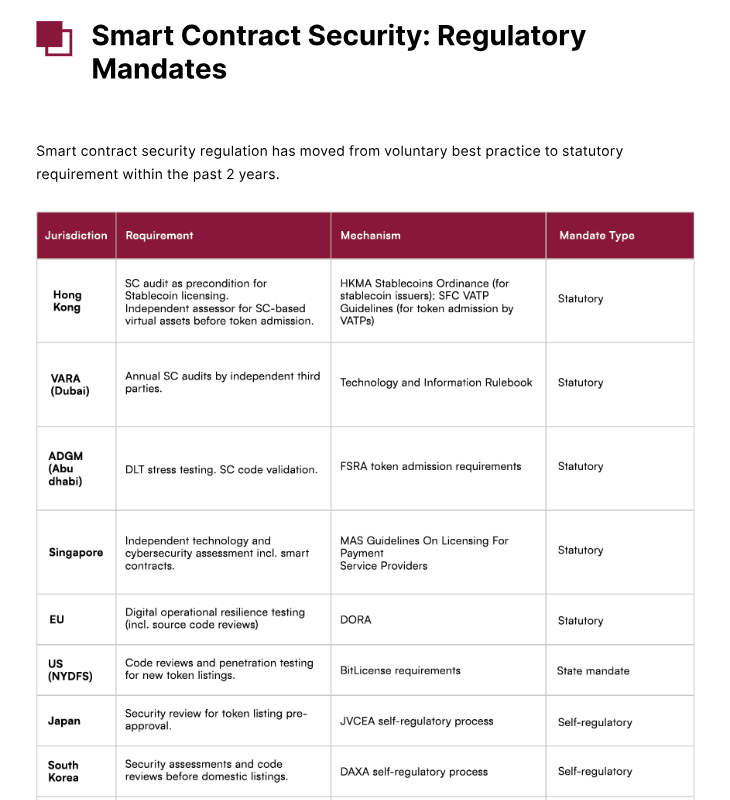Click the Singapore jurisdiction cell
Screen dimensions: 730x800
[x=76, y=552]
